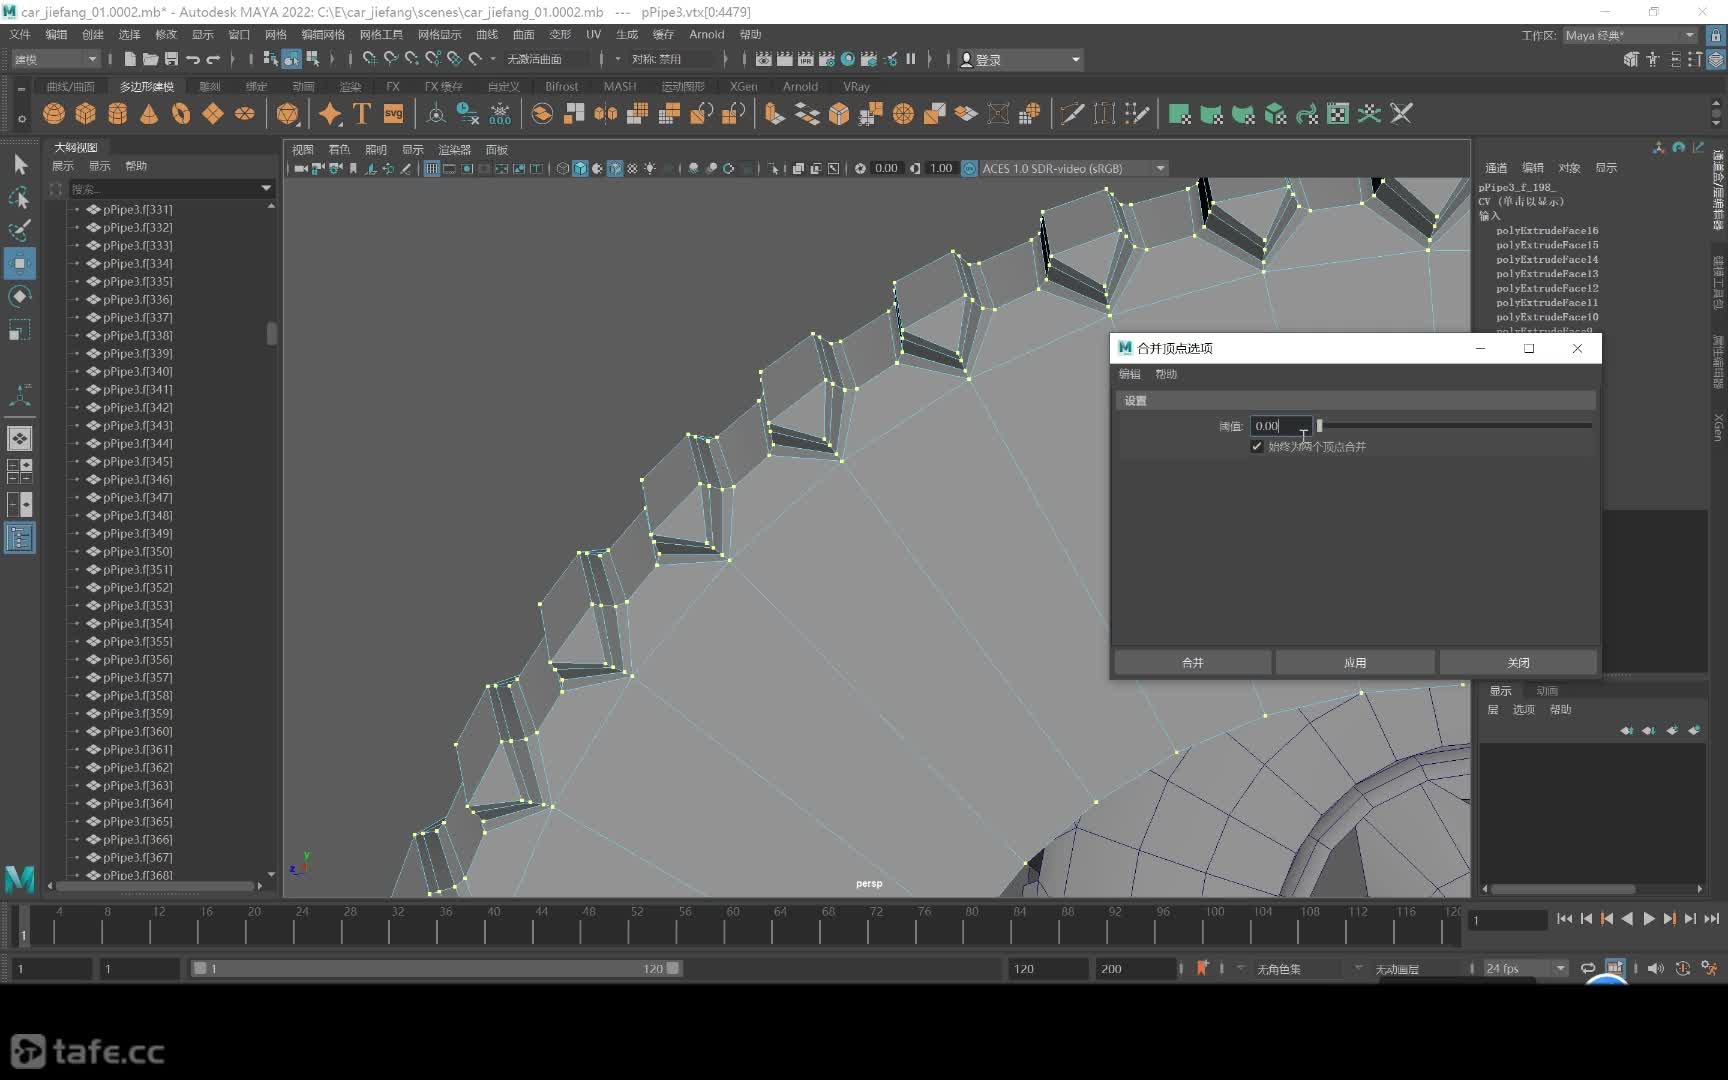This screenshot has height=1080, width=1728.
Task: Click the Apply button in the dialog
Action: coord(1355,662)
